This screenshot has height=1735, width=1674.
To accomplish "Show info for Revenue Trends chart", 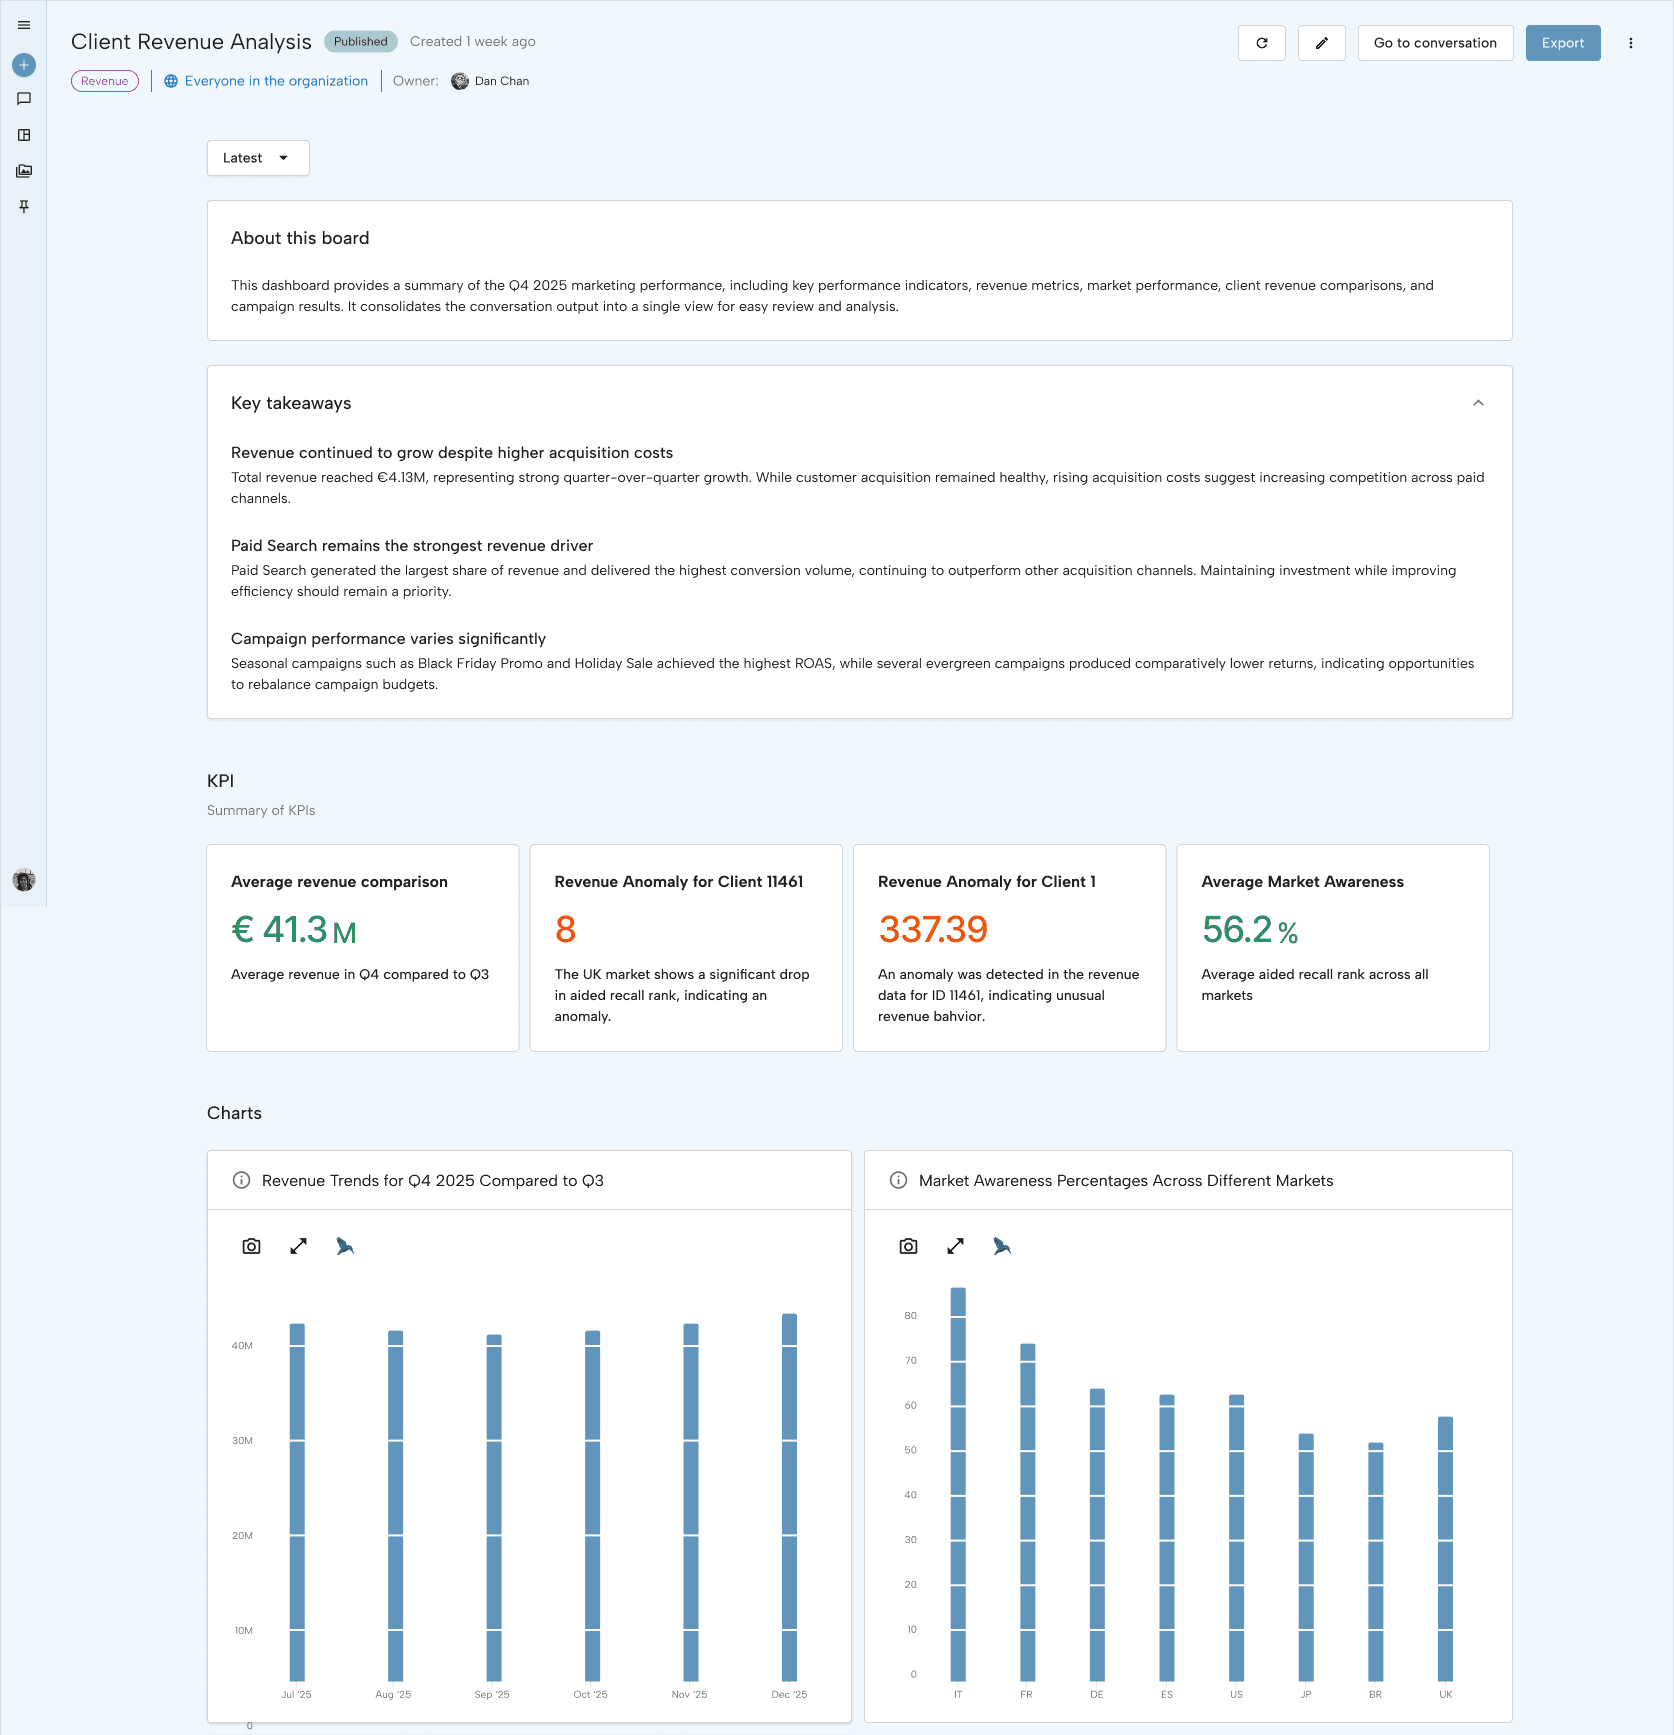I will 241,1180.
